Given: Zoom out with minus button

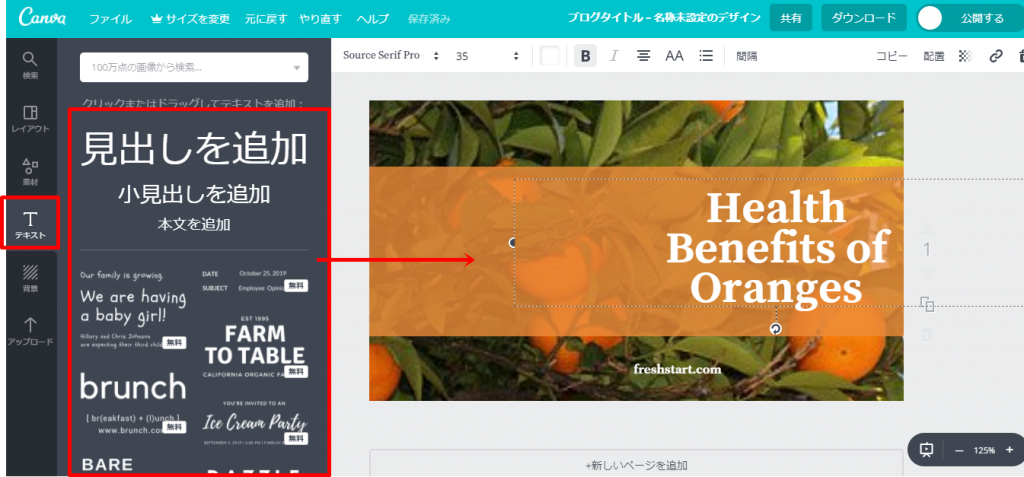Looking at the screenshot, I should [959, 450].
